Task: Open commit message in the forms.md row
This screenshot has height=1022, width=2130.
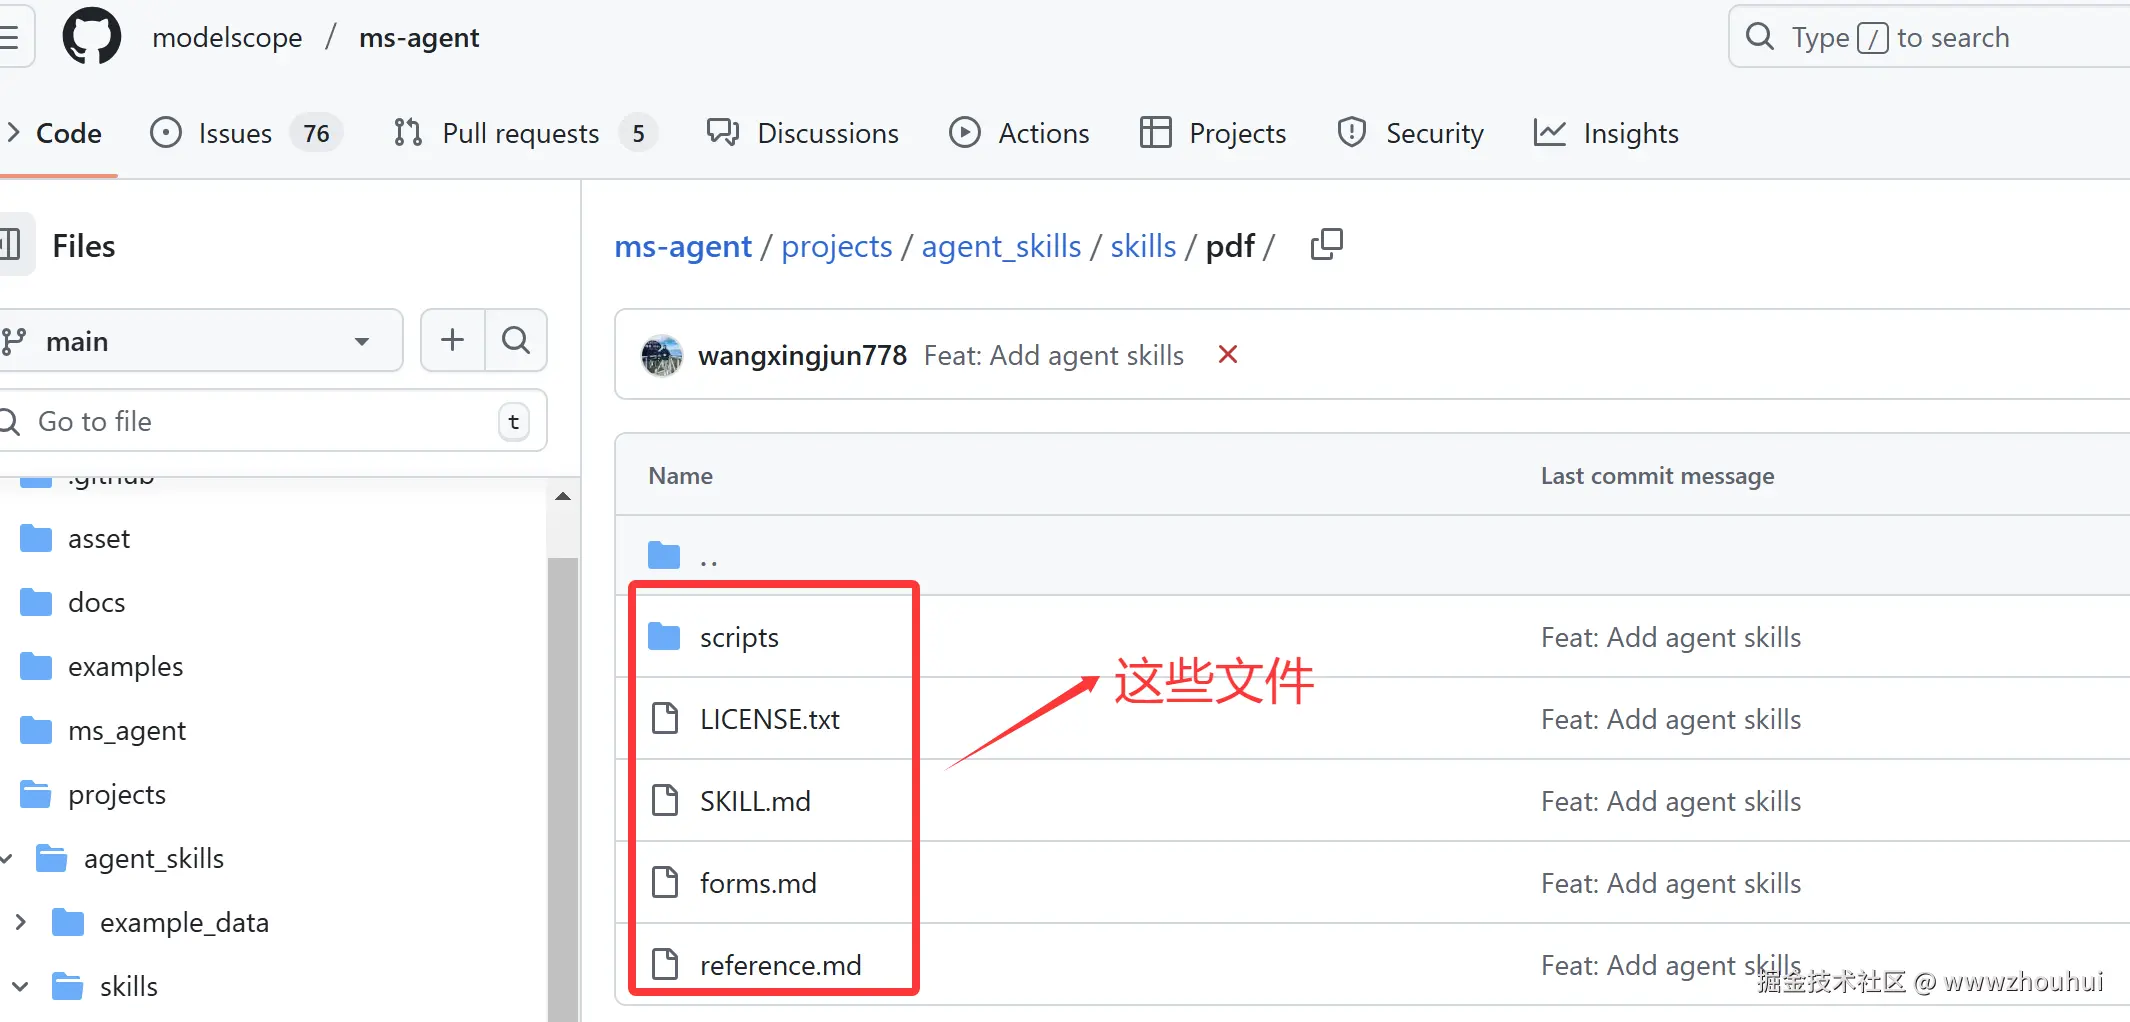Action: [1671, 883]
